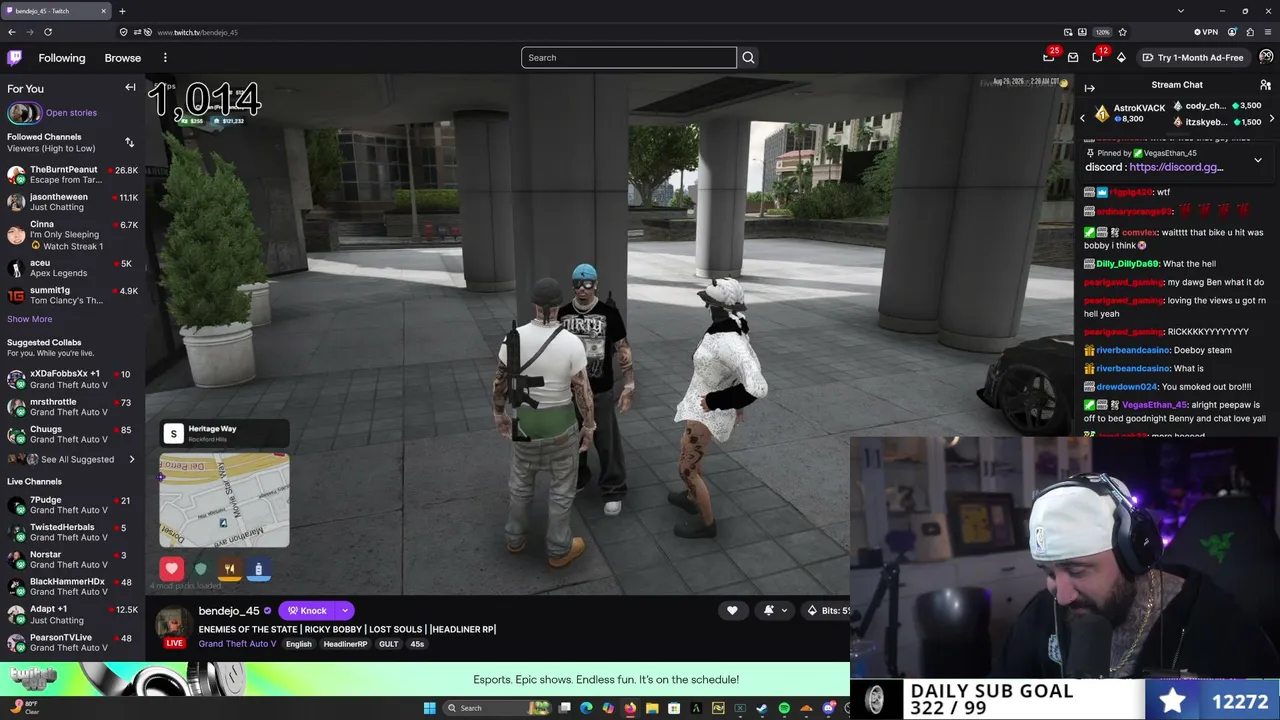Open bendejo_45 channel name link
1280x720 pixels.
coord(229,611)
